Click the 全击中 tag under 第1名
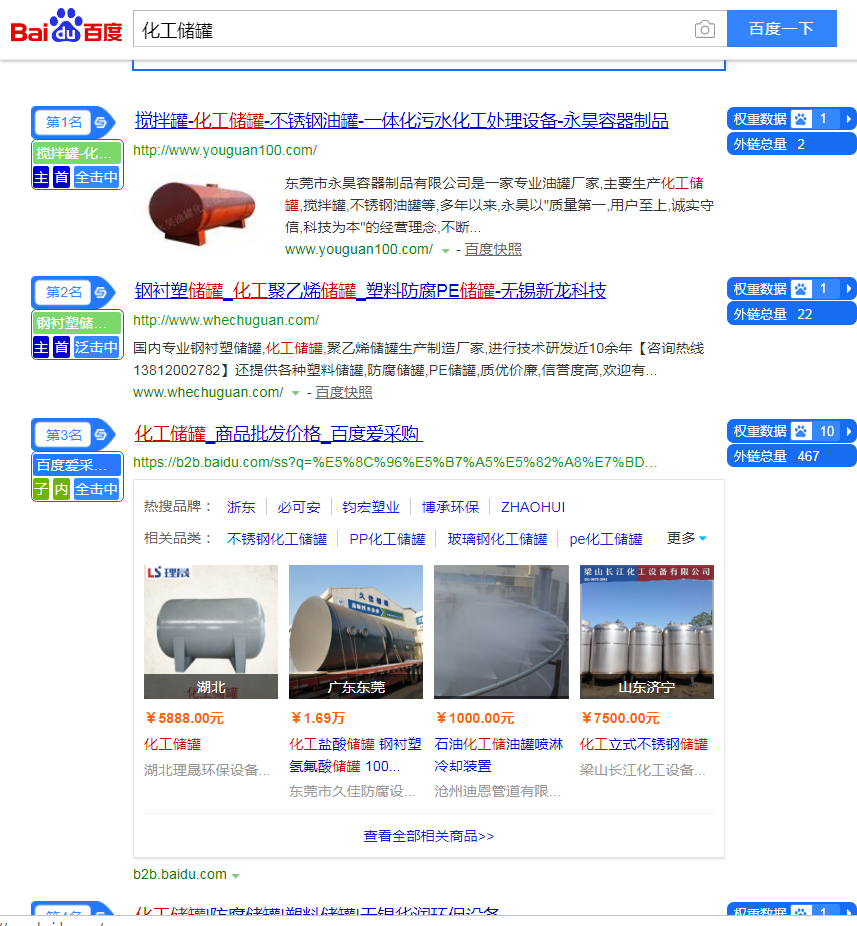The width and height of the screenshot is (857, 926). click(x=97, y=177)
